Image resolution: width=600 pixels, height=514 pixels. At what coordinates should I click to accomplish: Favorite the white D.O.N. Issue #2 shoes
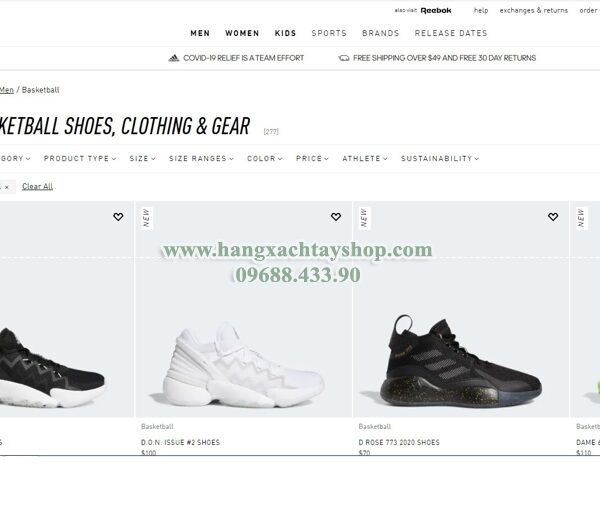(336, 217)
